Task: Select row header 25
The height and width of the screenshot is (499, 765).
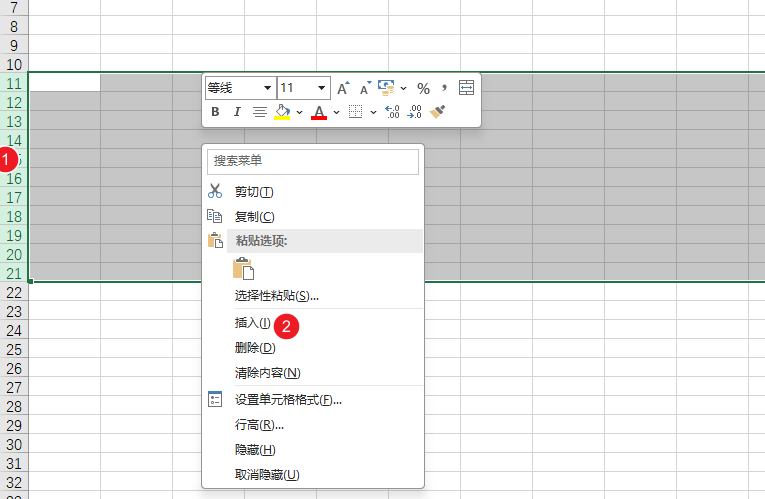Action: pos(14,349)
